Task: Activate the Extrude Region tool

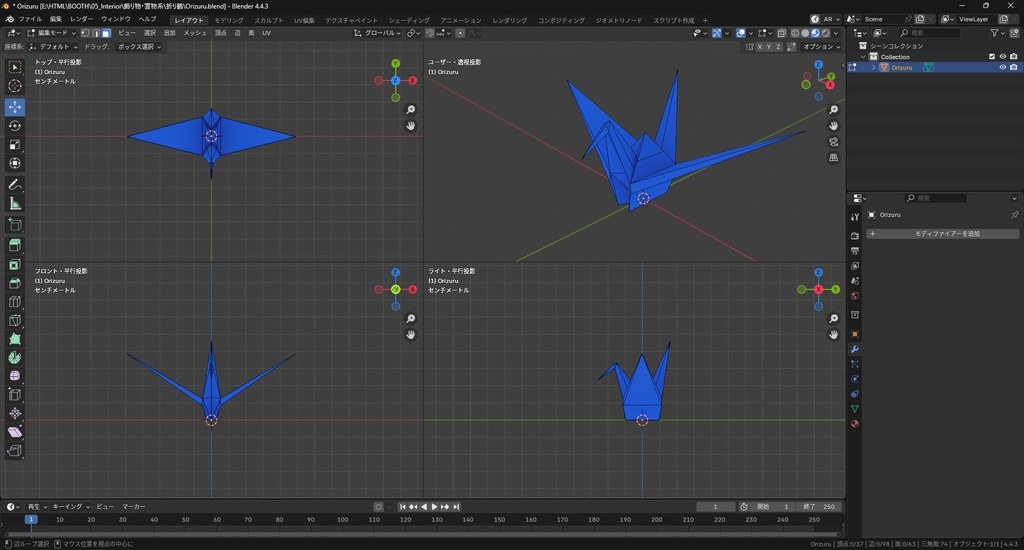Action: 14,246
